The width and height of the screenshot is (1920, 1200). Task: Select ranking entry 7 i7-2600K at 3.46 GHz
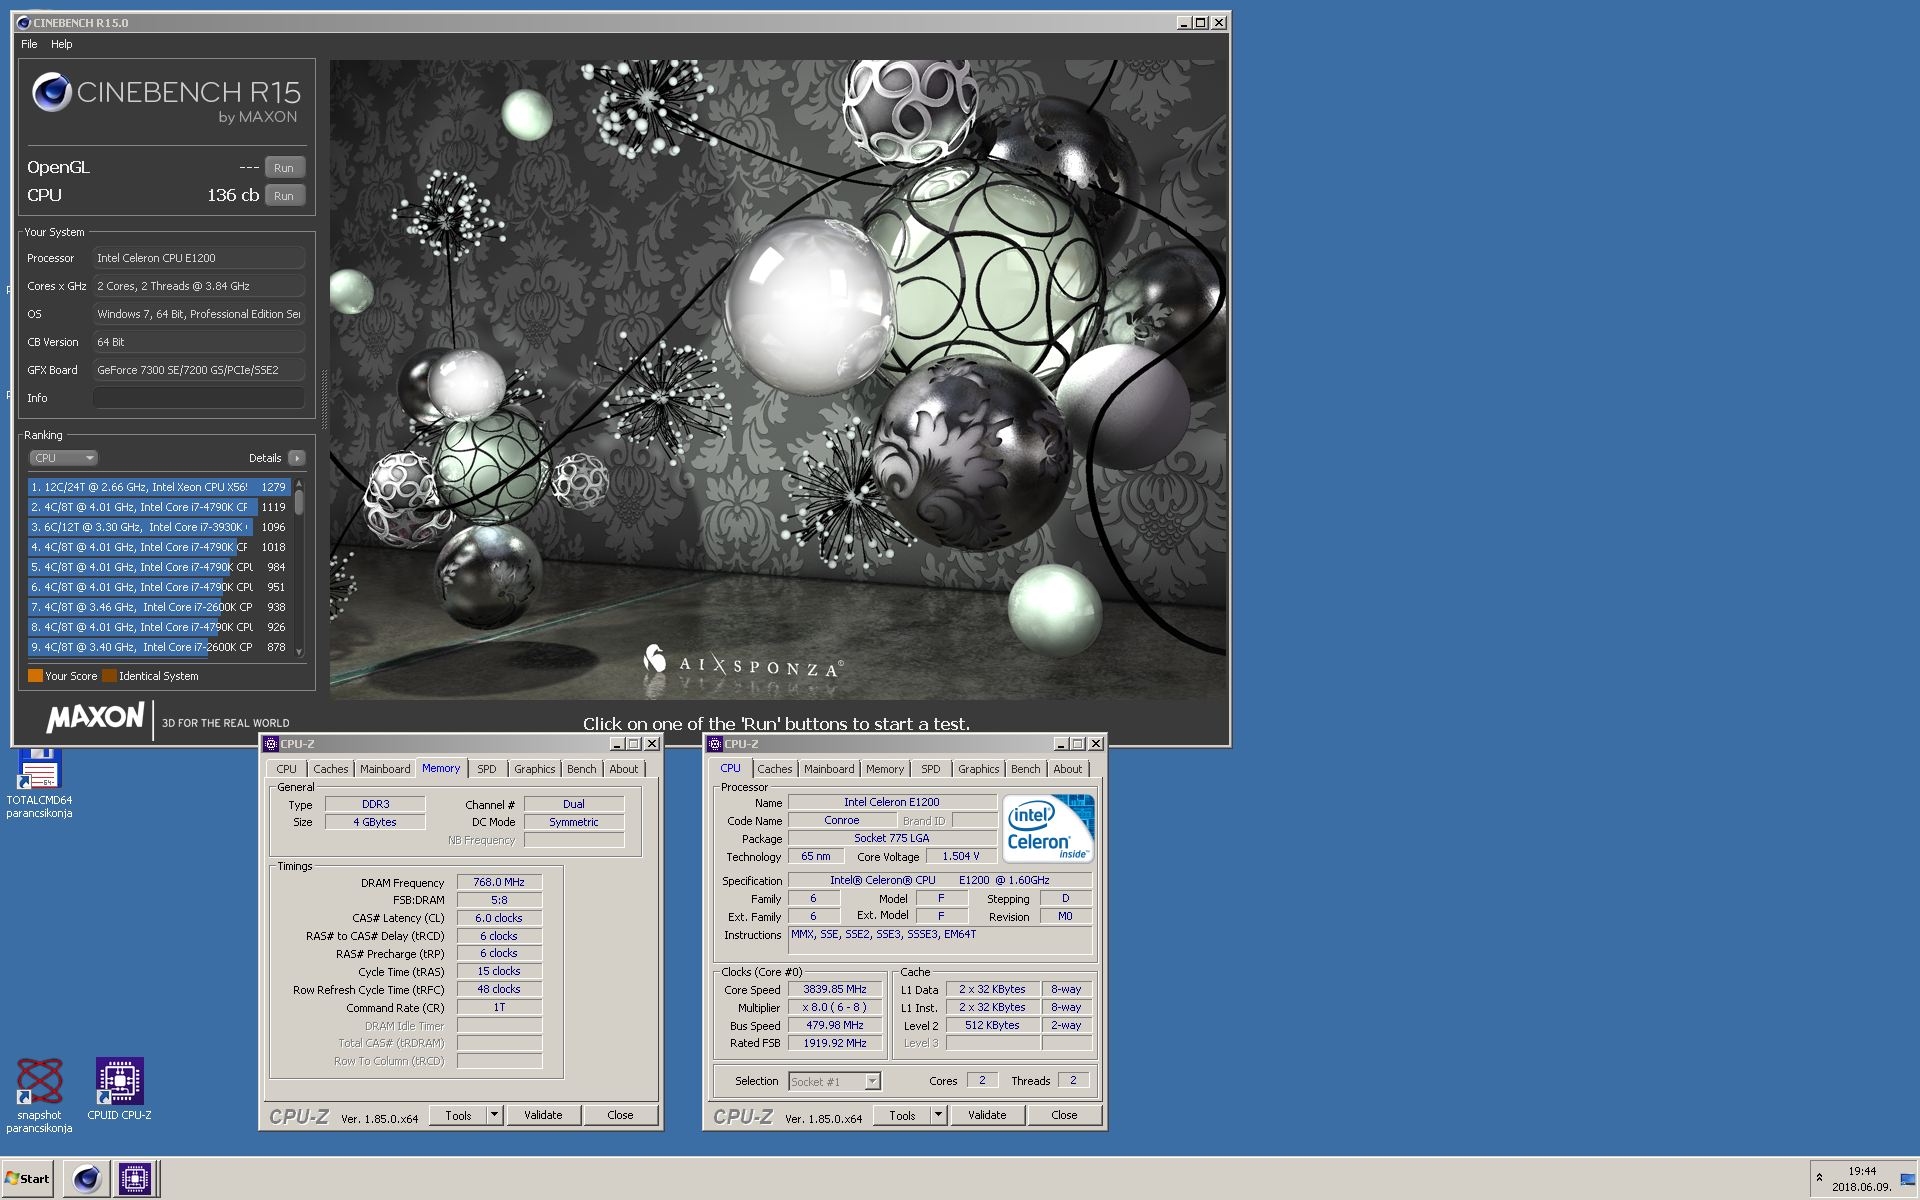(x=158, y=607)
